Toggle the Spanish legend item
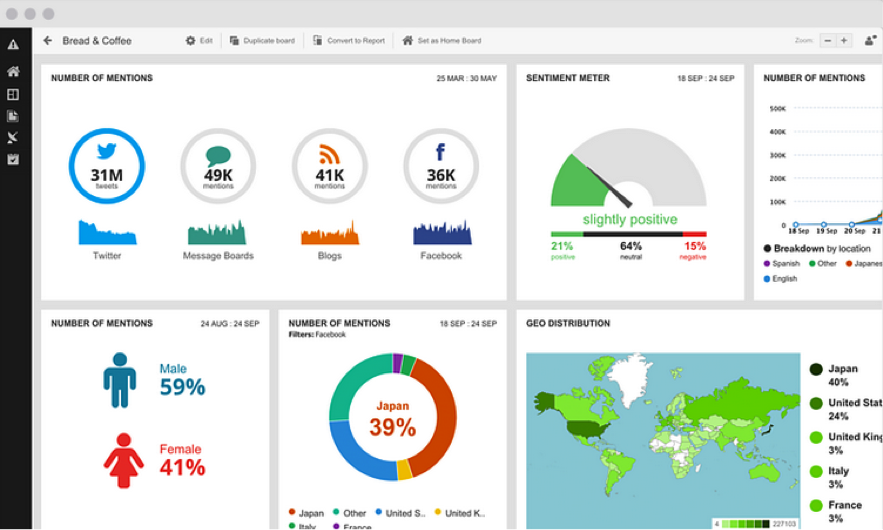This screenshot has height=530, width=883. [782, 264]
